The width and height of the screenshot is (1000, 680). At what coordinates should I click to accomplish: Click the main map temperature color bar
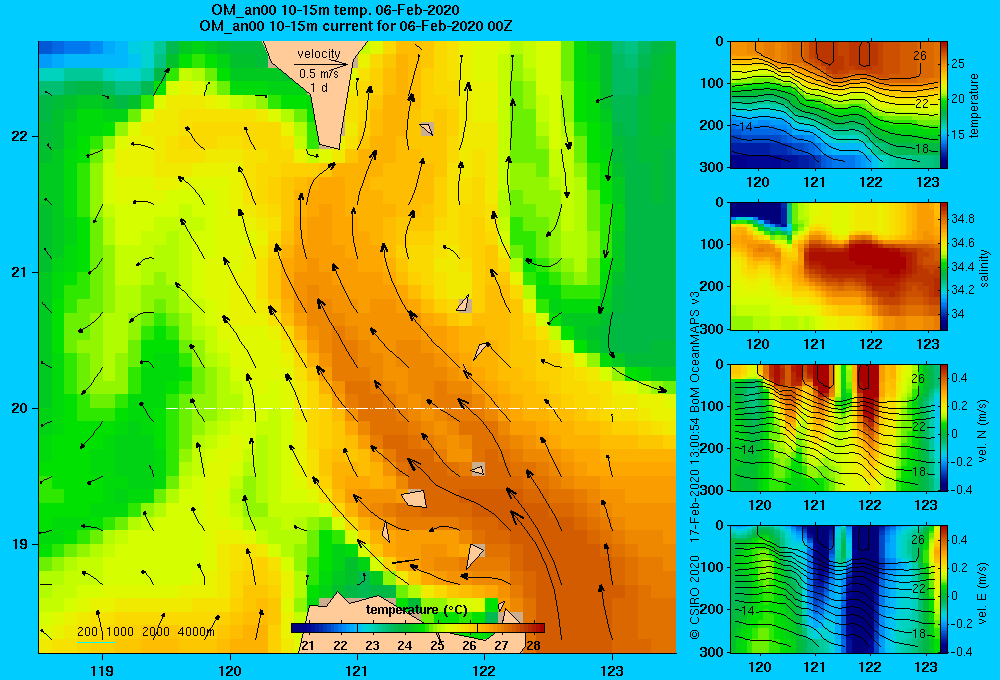[418, 628]
